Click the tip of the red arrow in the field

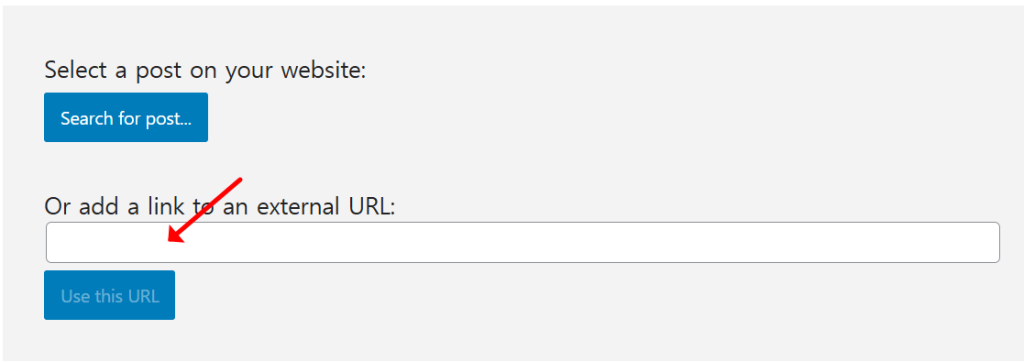pos(170,240)
